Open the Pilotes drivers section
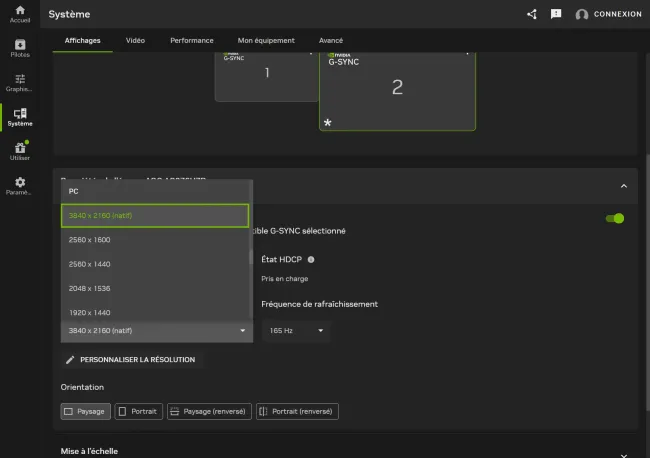The width and height of the screenshot is (650, 458). pos(20,48)
